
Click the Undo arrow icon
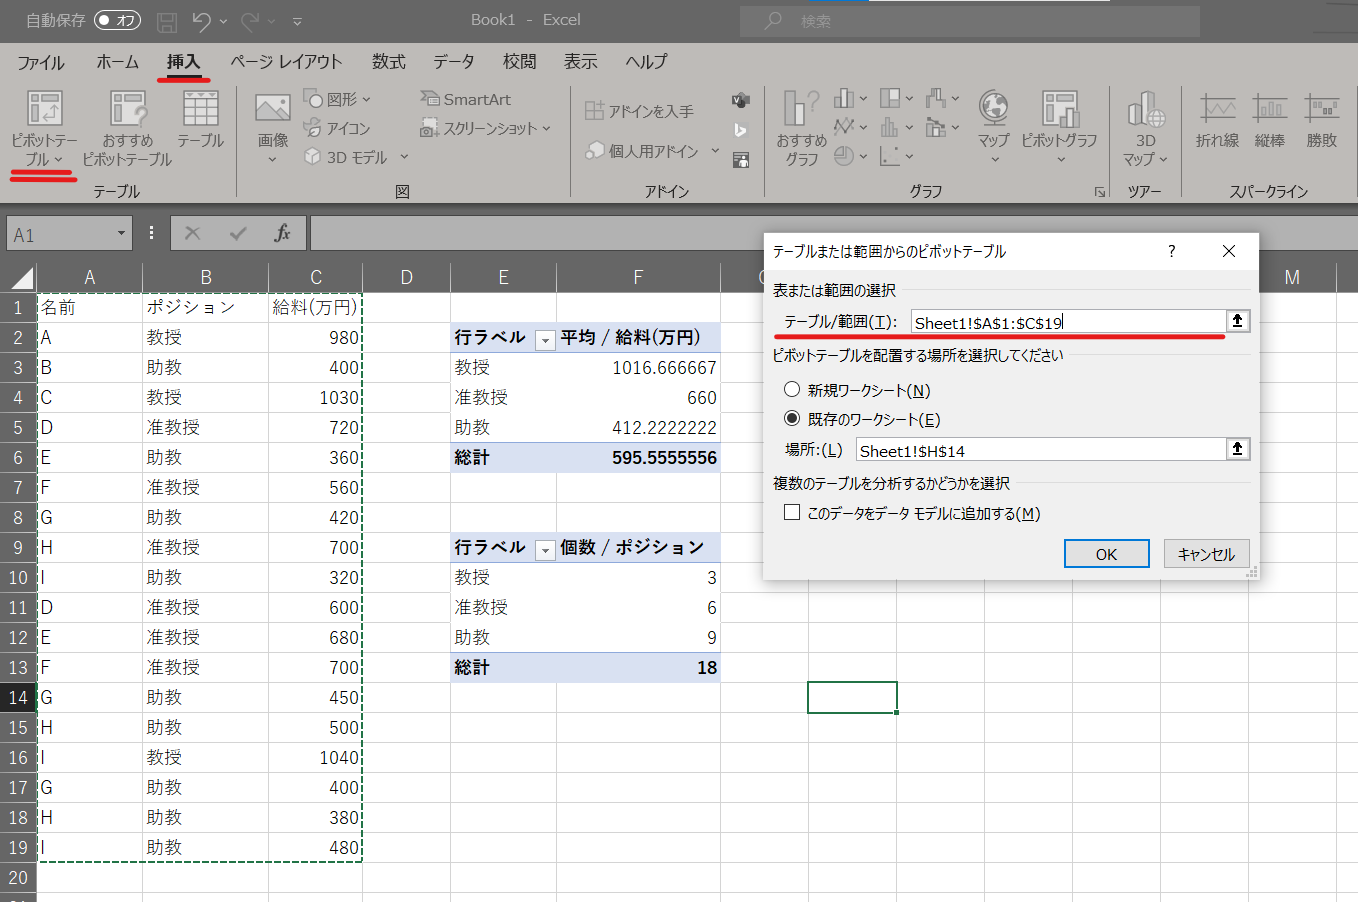202,20
